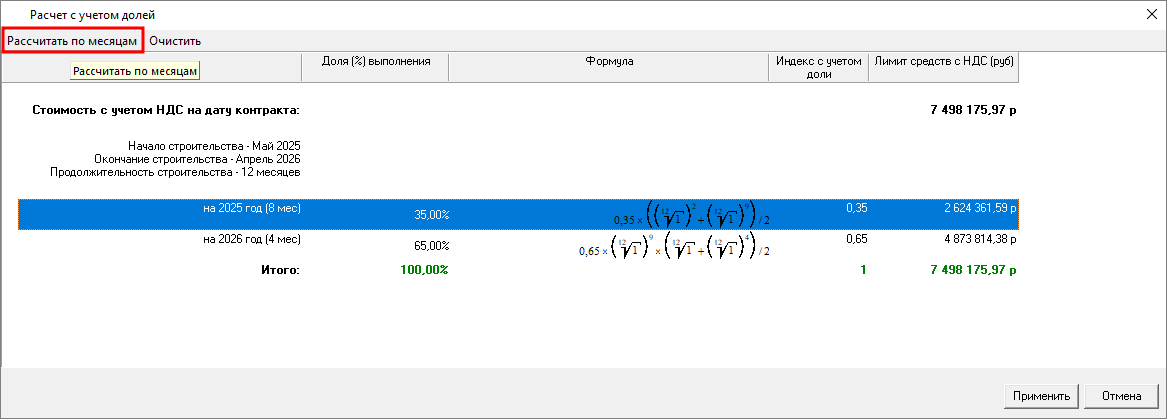Click the 0,35 index value
Image resolution: width=1167 pixels, height=419 pixels.
point(856,209)
